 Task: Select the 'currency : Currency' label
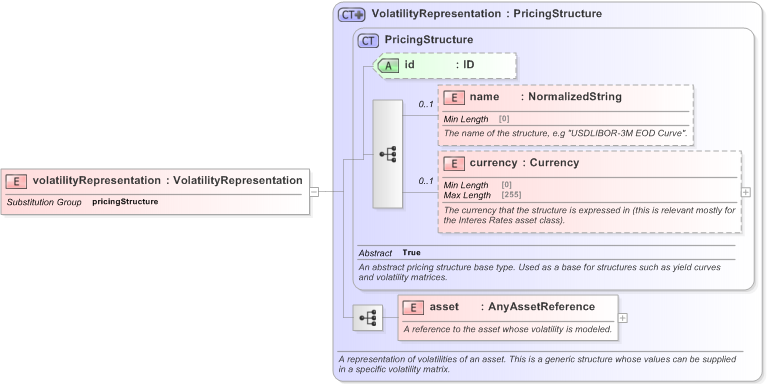[524, 162]
